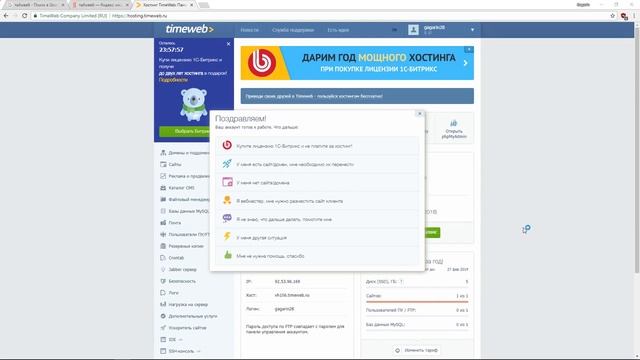This screenshot has height=360, width=640.
Task: Open the Есть идея header menu
Action: click(x=338, y=30)
